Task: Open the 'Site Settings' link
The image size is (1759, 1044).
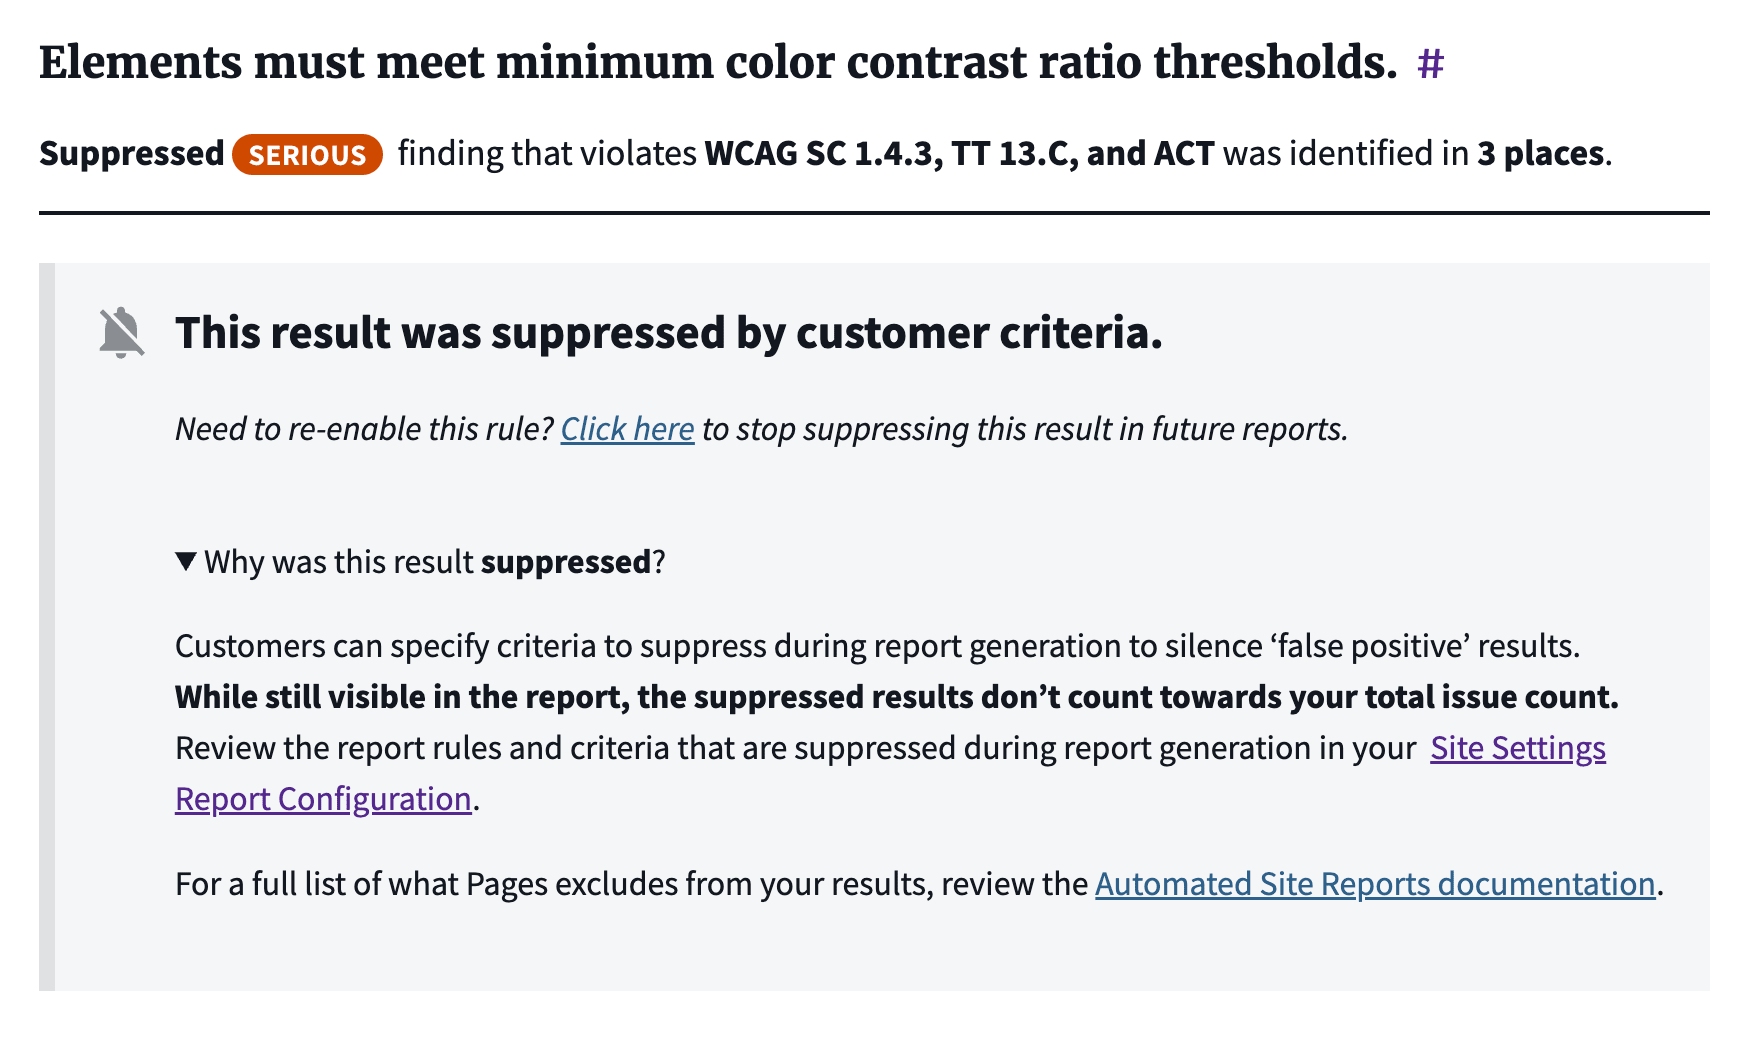Action: coord(1517,748)
